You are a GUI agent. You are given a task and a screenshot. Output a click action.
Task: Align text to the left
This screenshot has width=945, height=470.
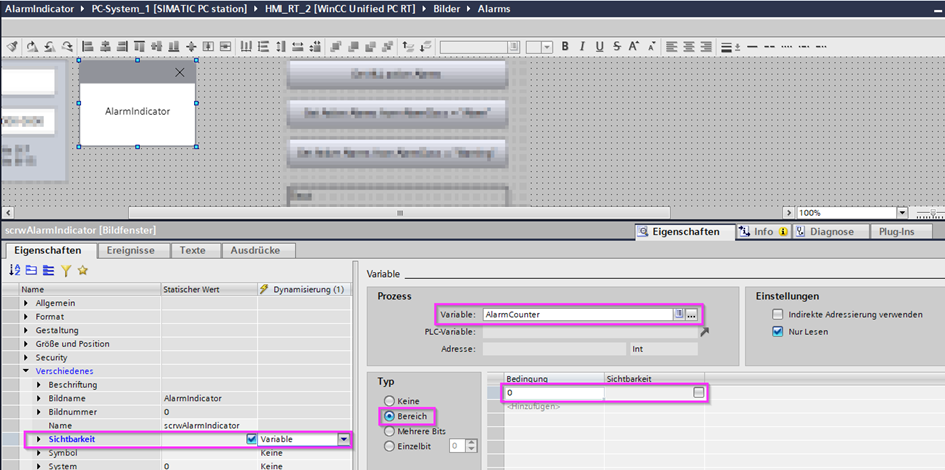[671, 46]
